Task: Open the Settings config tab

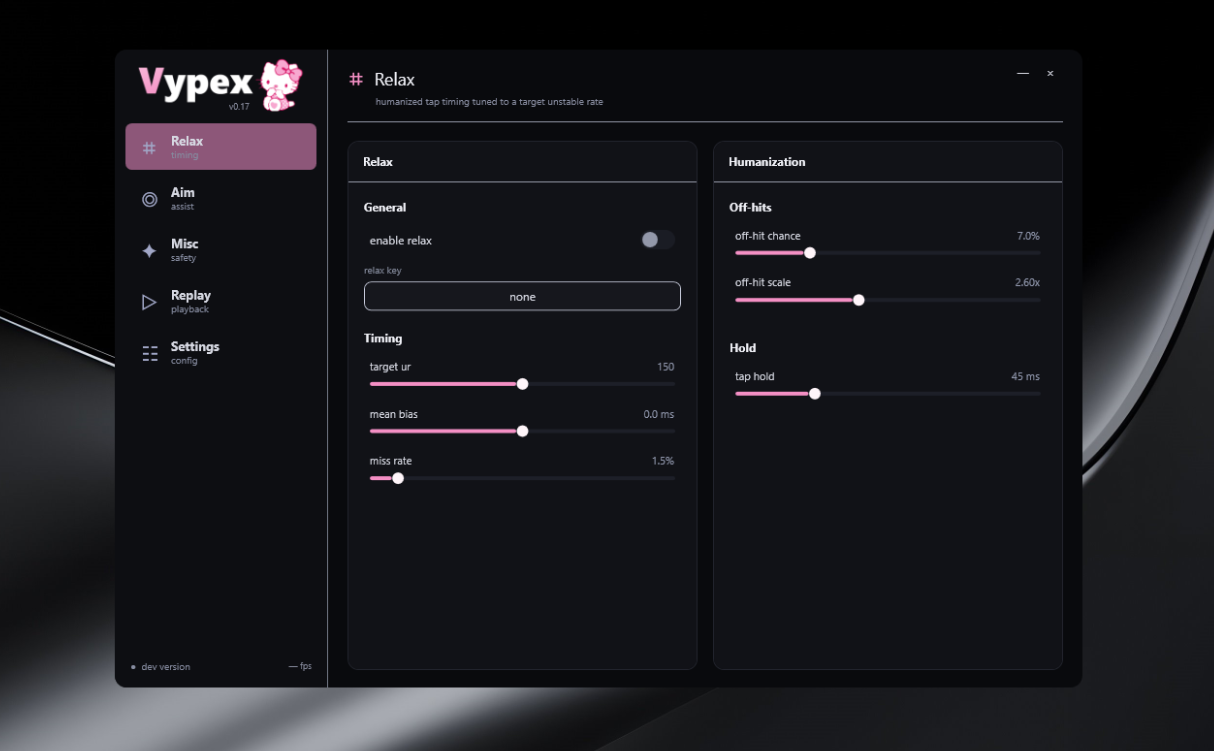Action: click(x=221, y=352)
